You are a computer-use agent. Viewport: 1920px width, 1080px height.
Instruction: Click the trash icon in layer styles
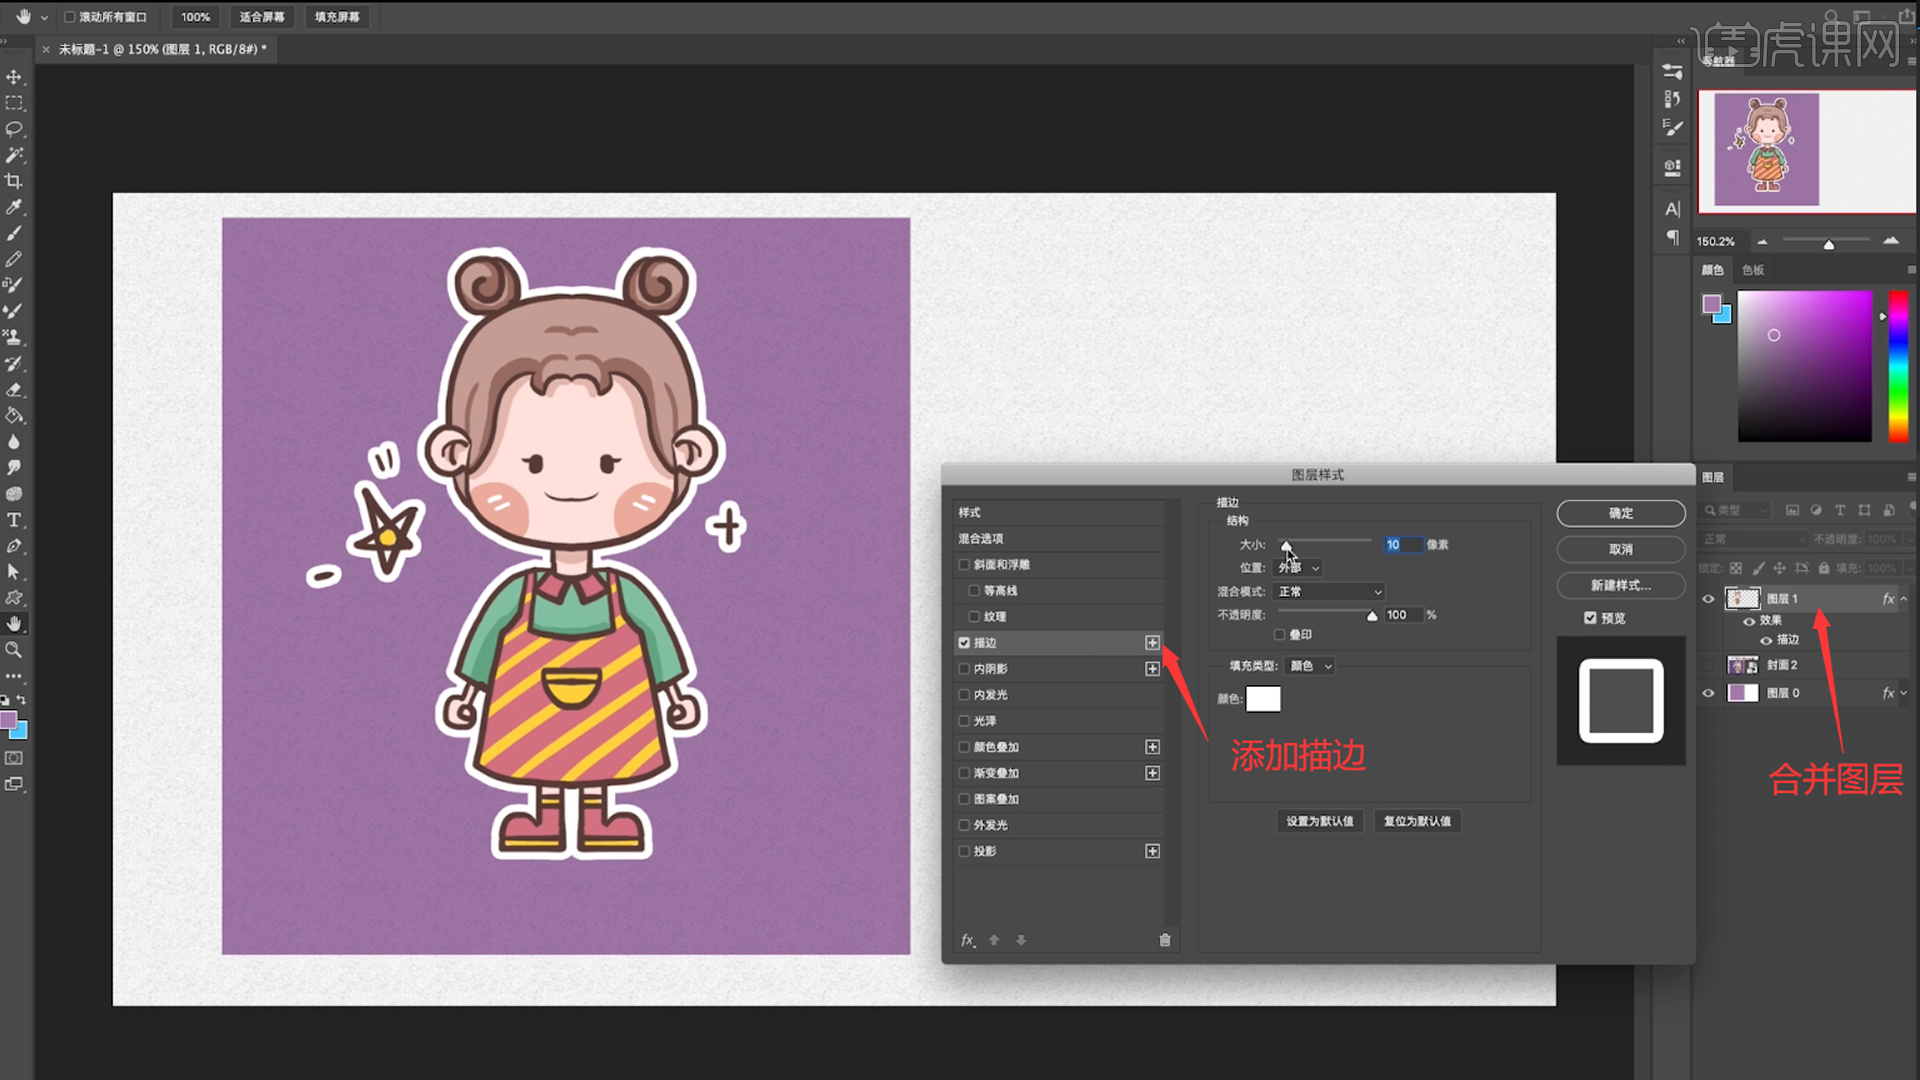(1165, 940)
